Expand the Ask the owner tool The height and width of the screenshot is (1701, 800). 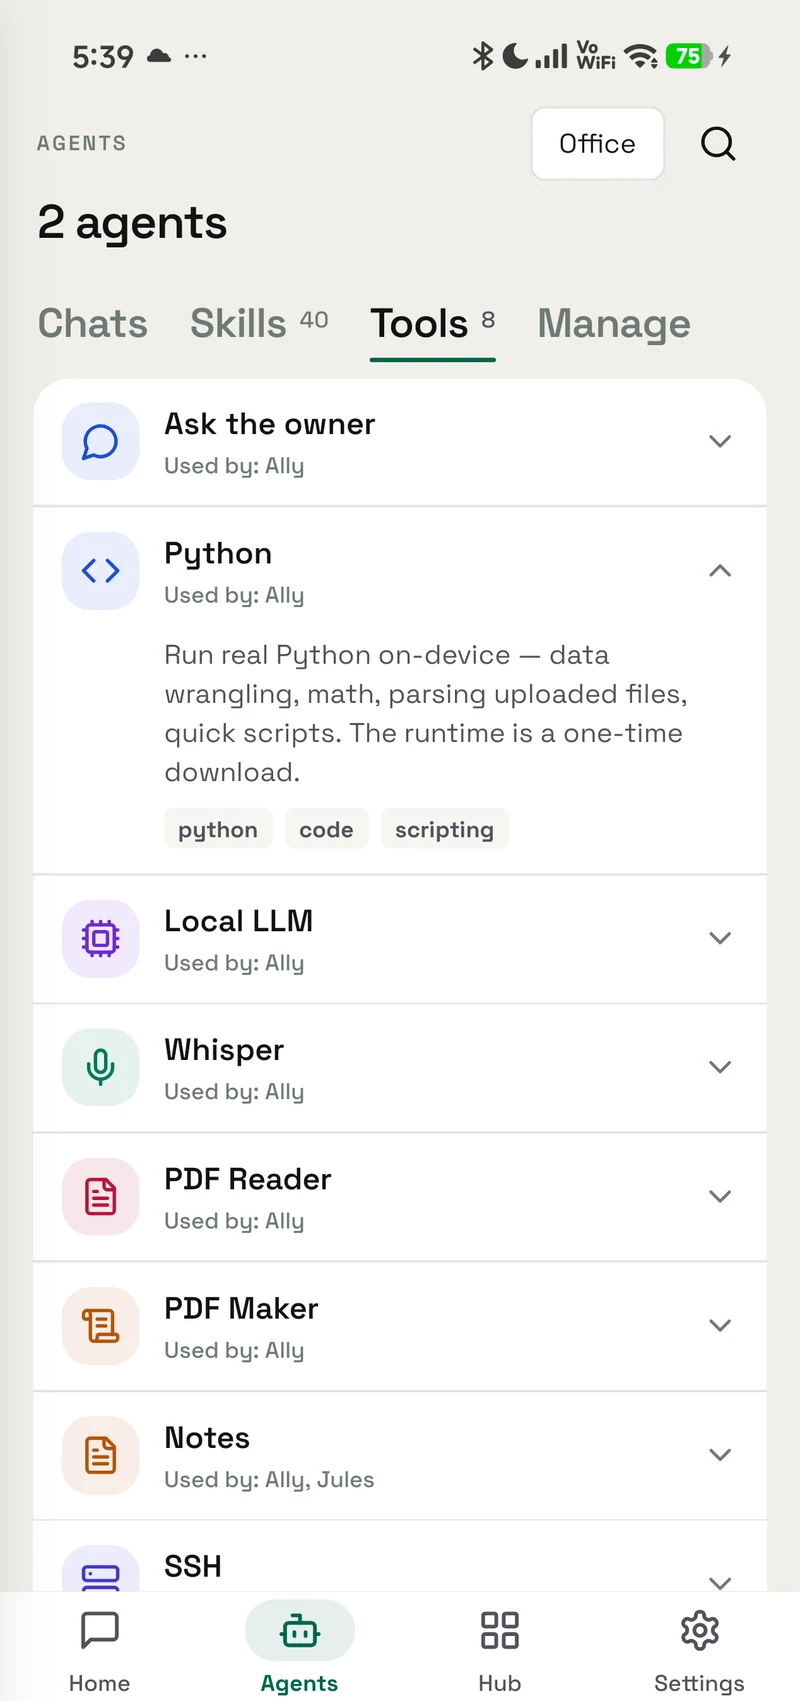pos(720,441)
